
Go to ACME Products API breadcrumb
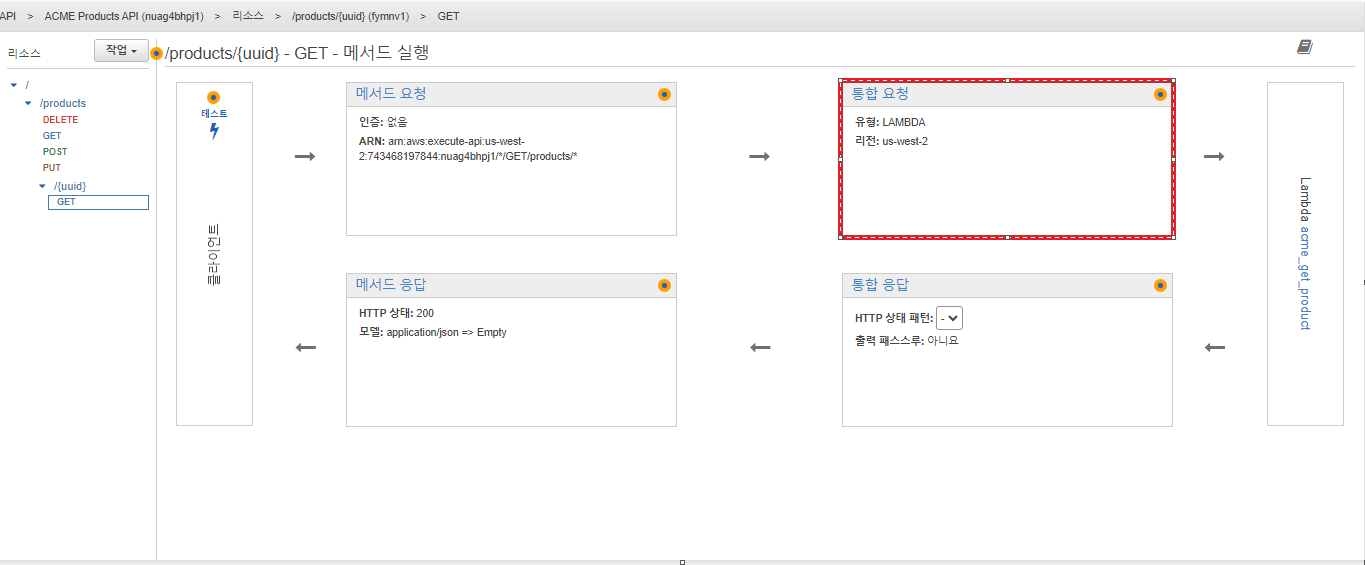coord(124,16)
